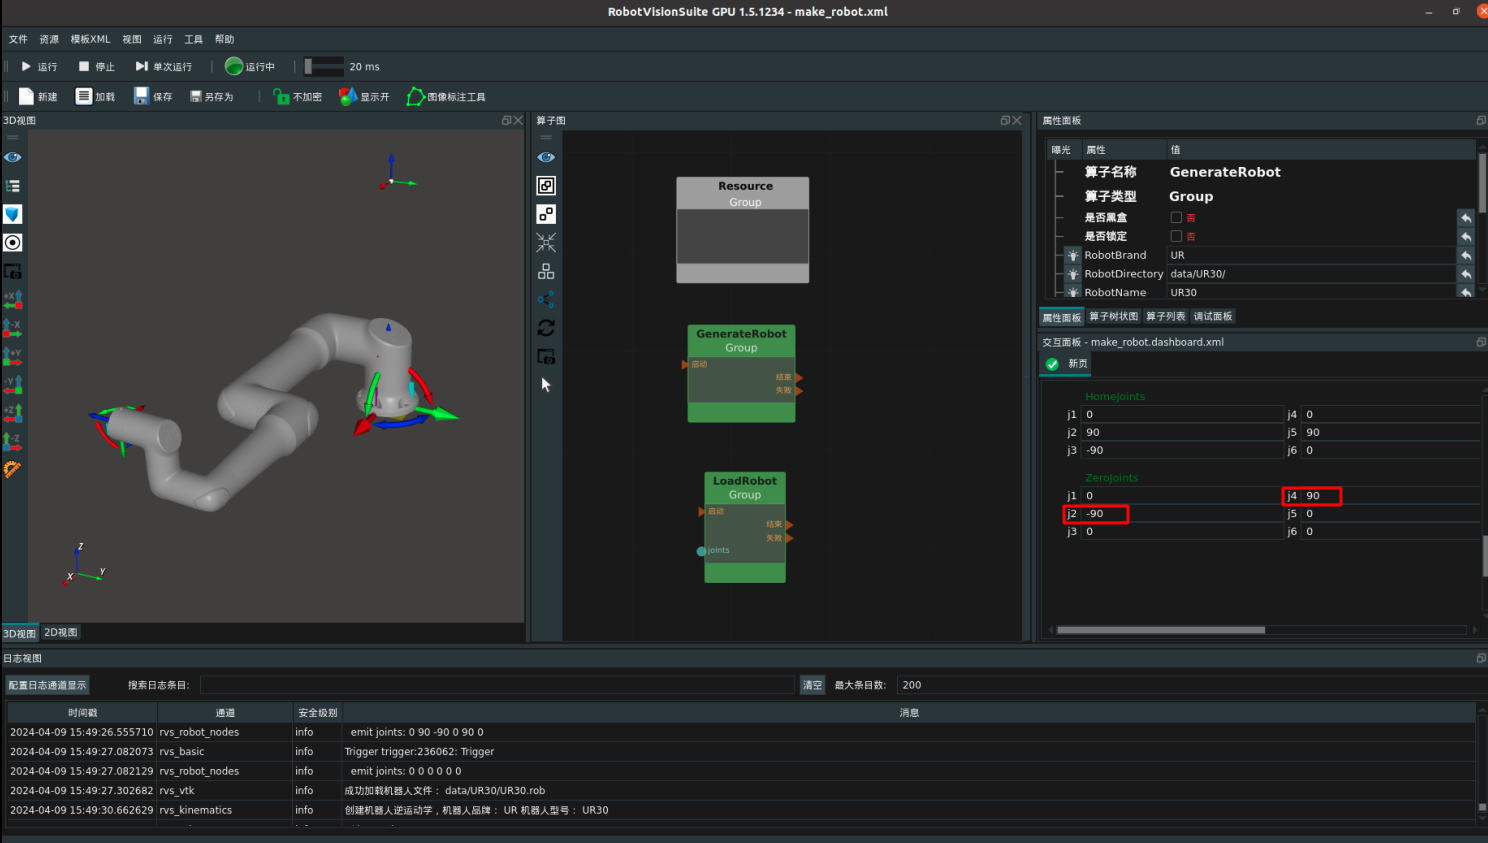Set 3D camera to -Y view
This screenshot has height=843, width=1488.
(x=13, y=384)
